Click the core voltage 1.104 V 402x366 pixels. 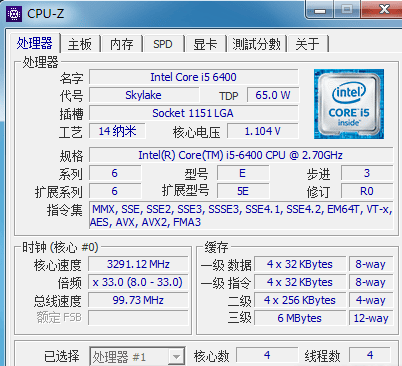(263, 131)
